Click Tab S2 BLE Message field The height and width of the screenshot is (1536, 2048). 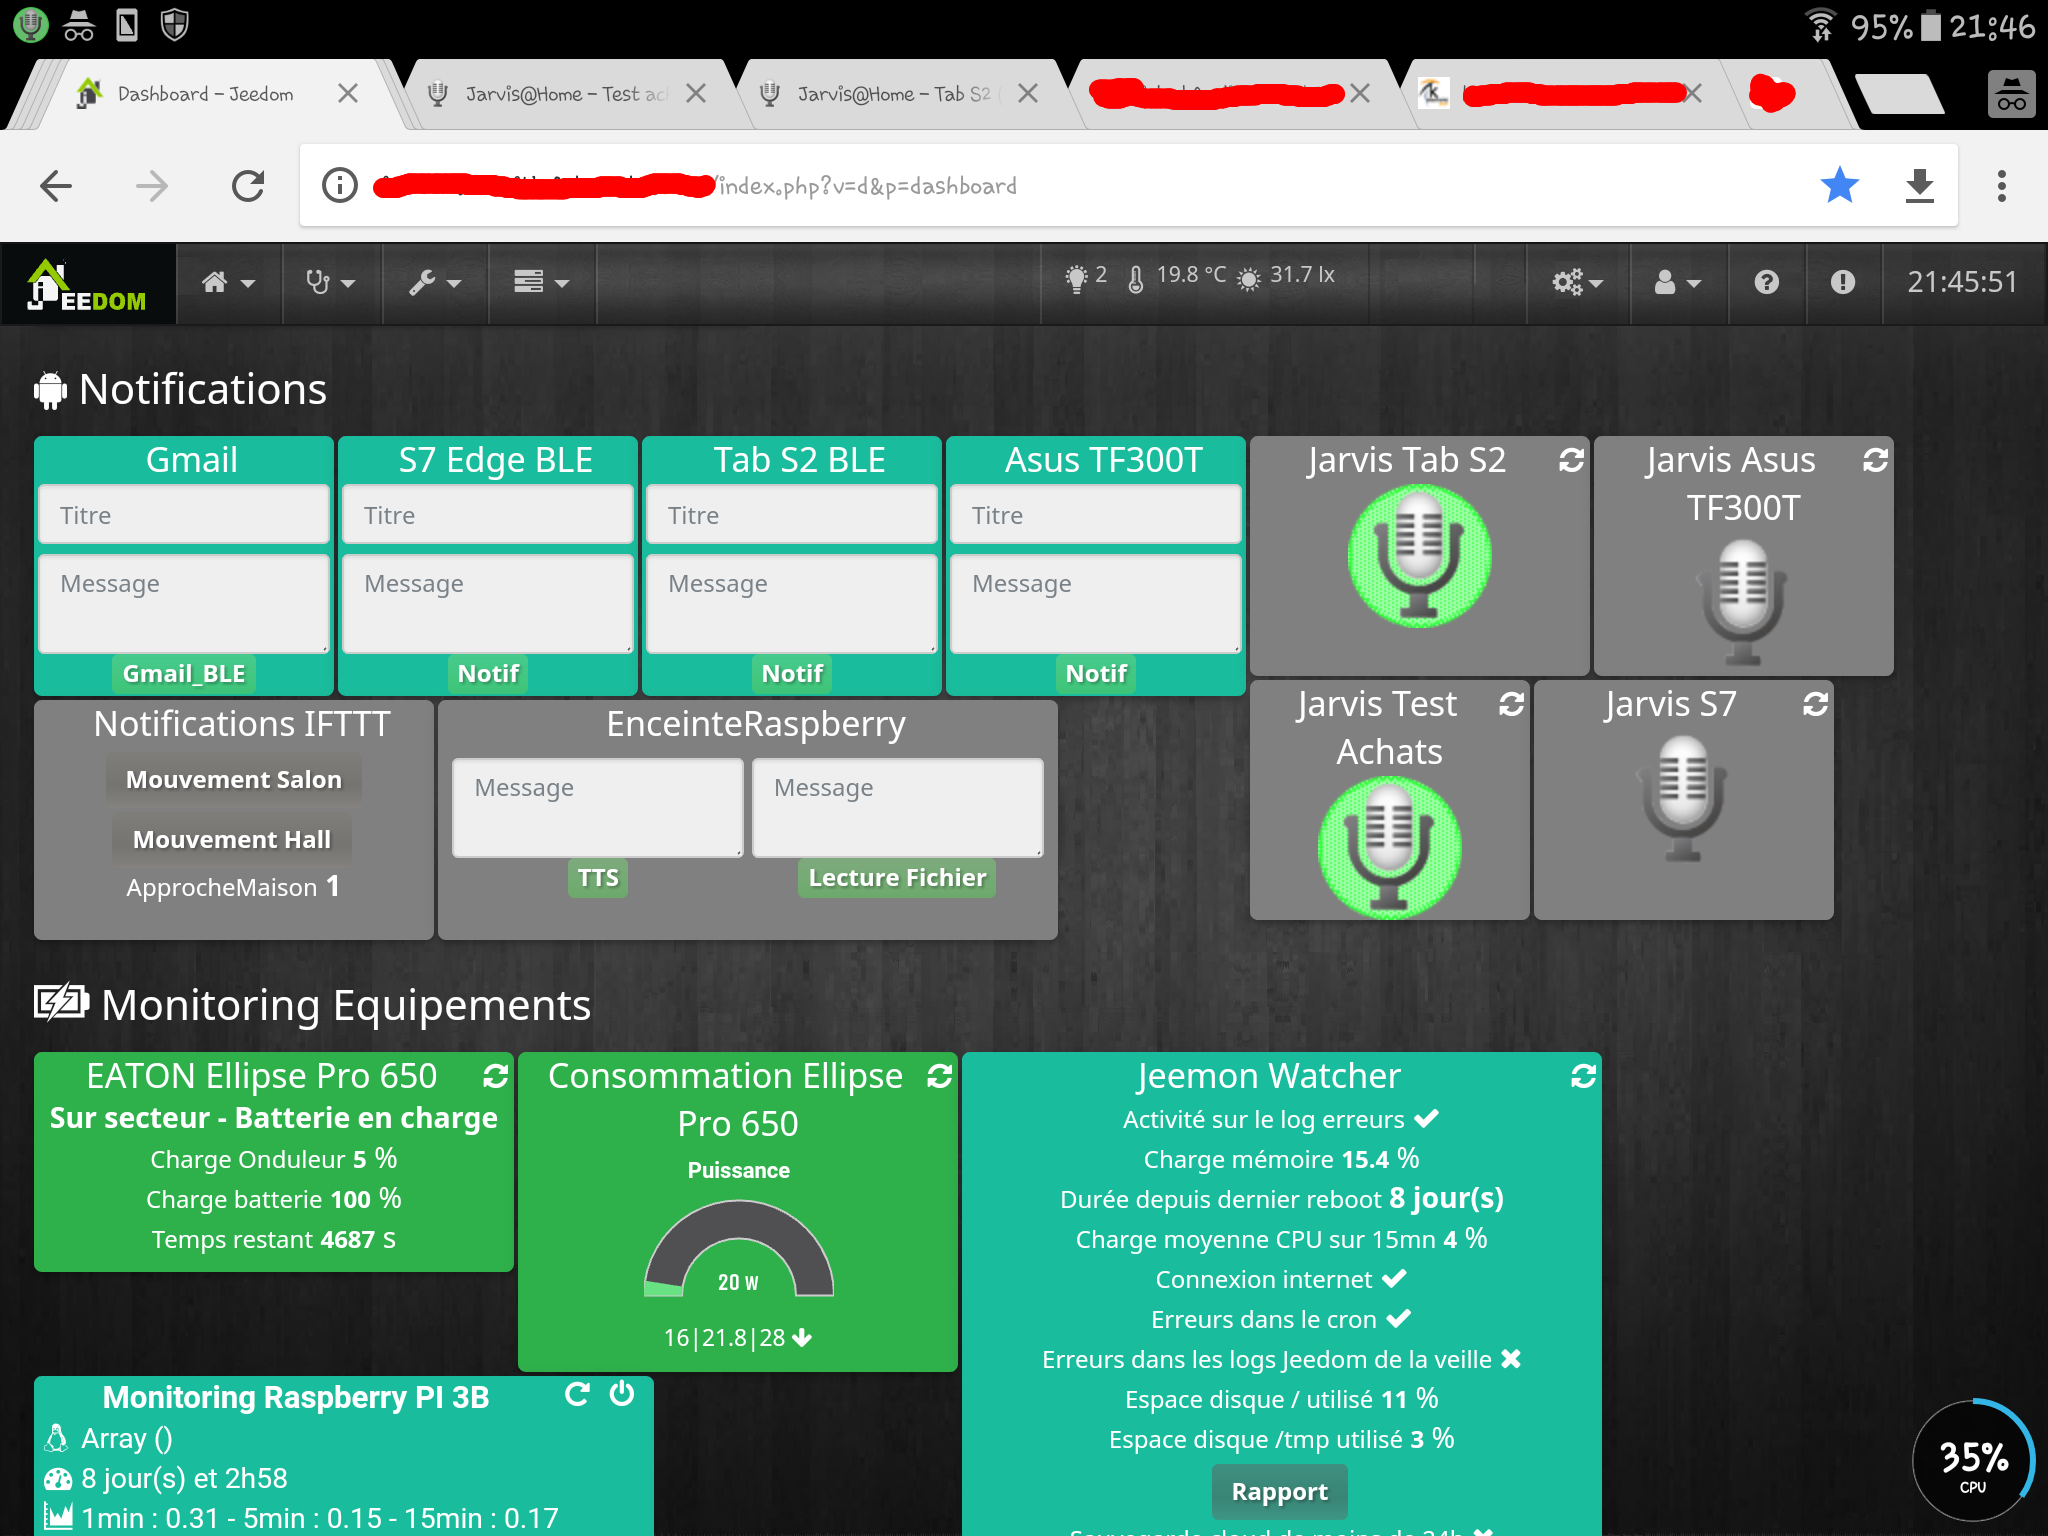[x=792, y=603]
